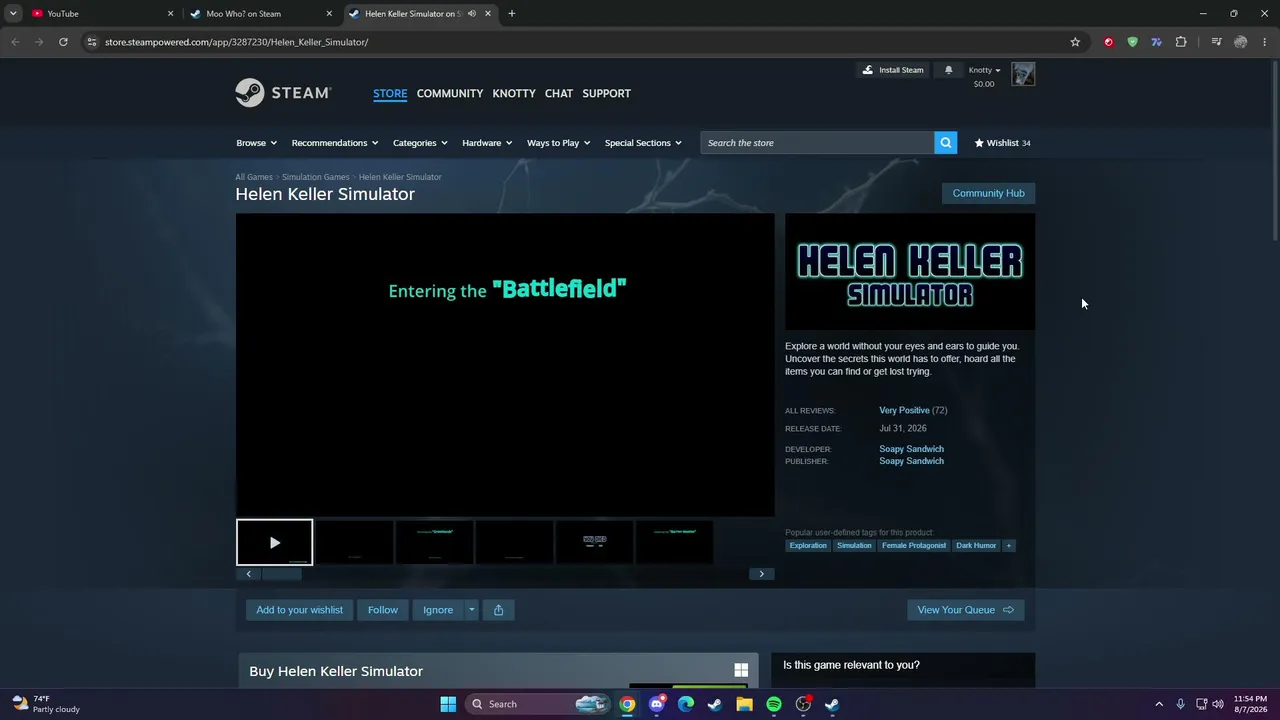This screenshot has height=720, width=1280.
Task: Click the 7TV extension icon
Action: [1156, 42]
